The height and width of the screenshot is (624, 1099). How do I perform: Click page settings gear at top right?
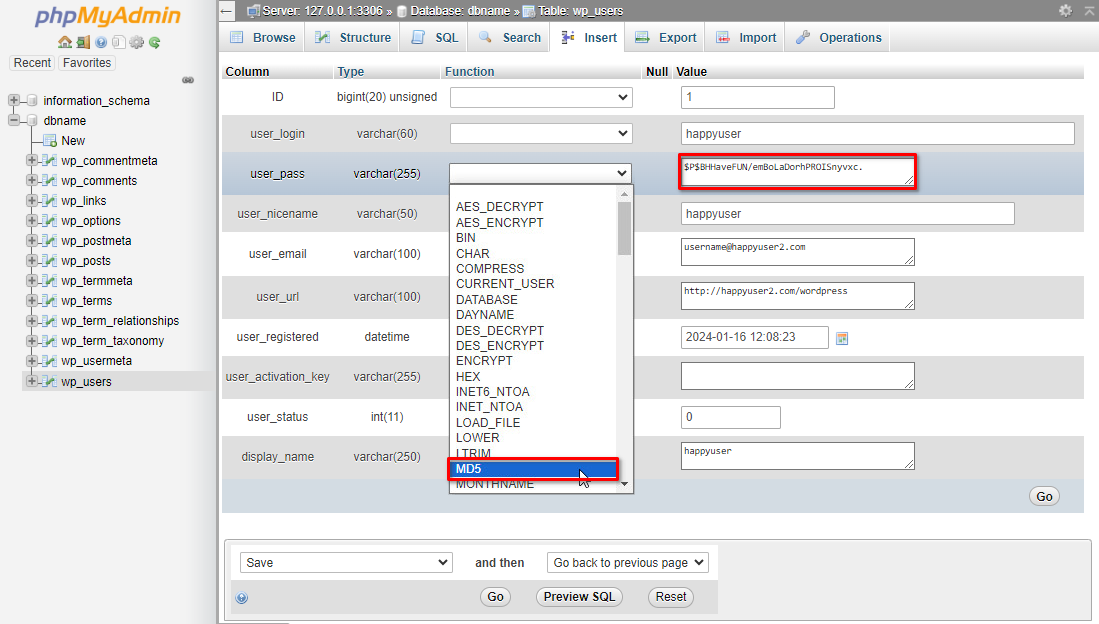(x=1065, y=11)
